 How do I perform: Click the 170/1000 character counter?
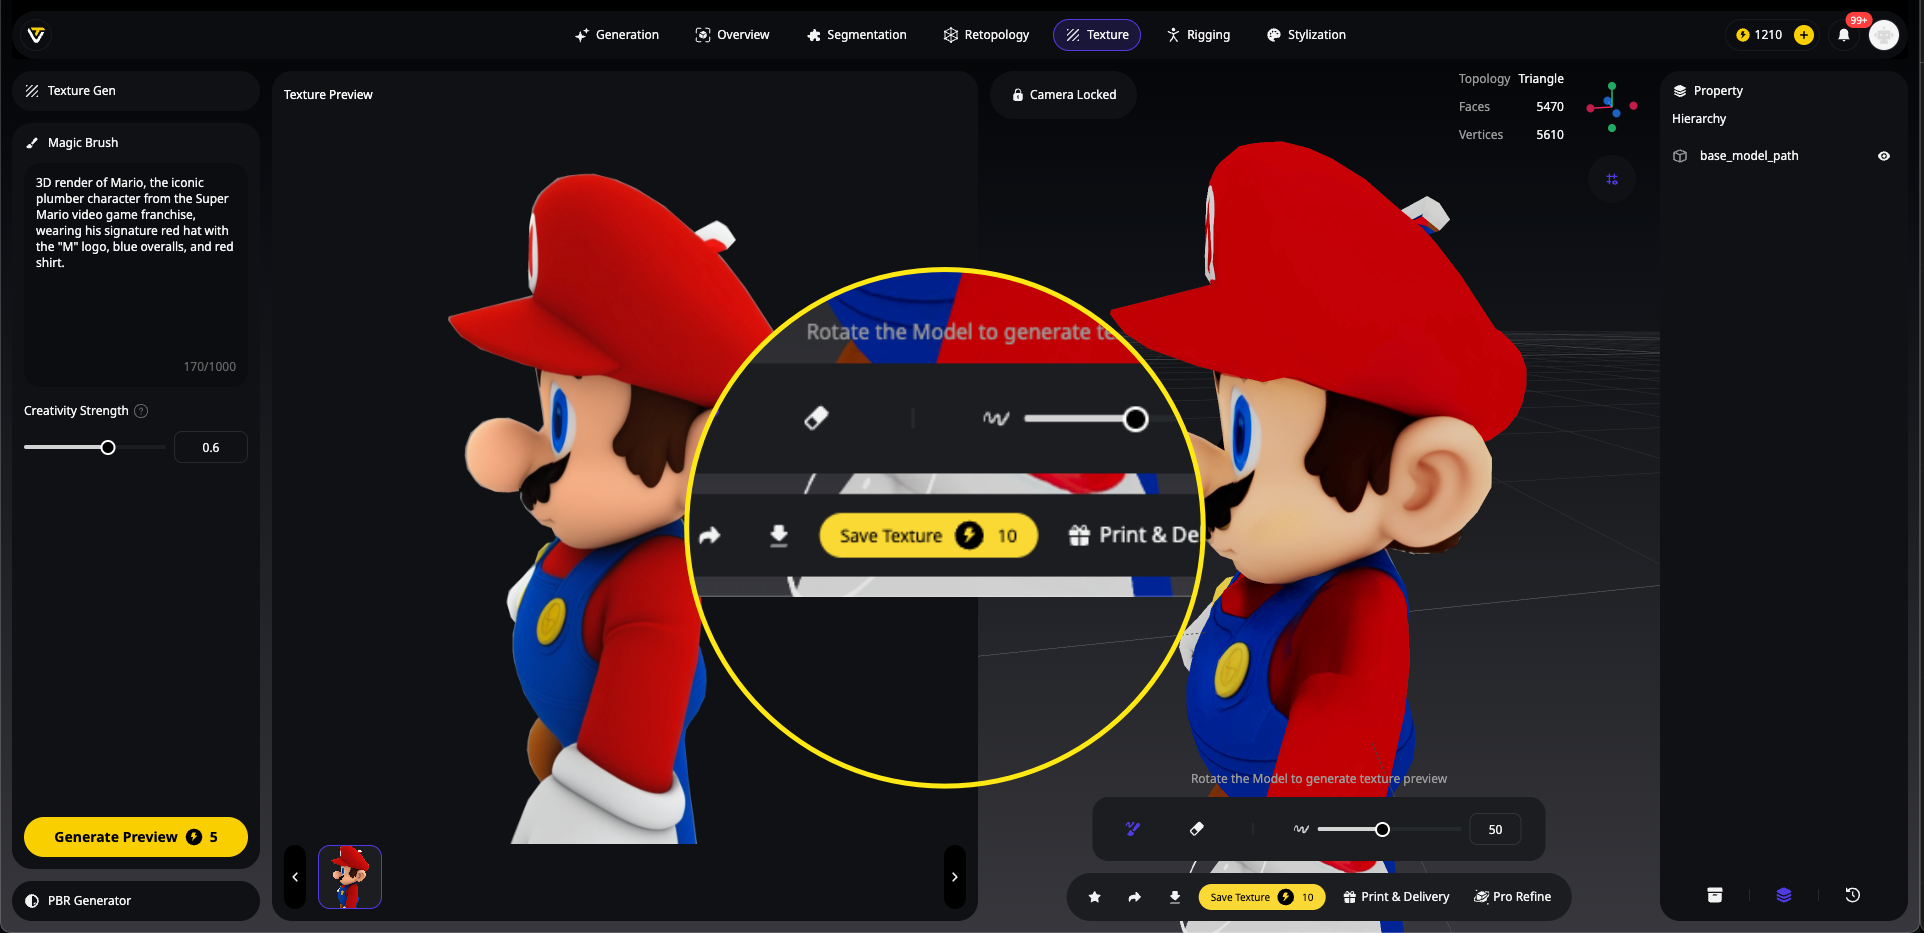coord(210,367)
